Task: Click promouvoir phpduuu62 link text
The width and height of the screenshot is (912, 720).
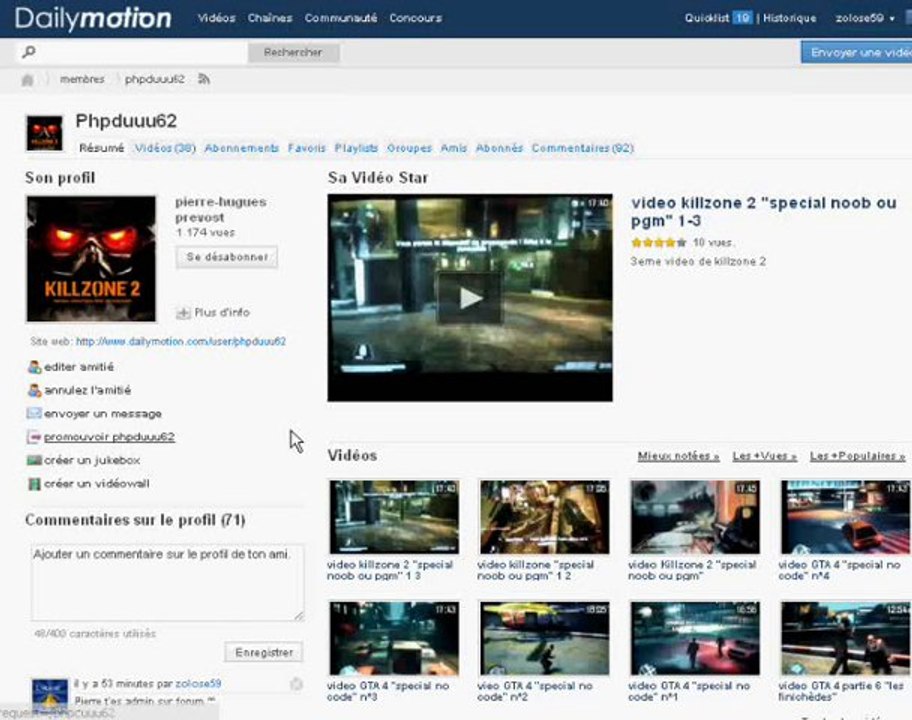Action: pos(109,437)
